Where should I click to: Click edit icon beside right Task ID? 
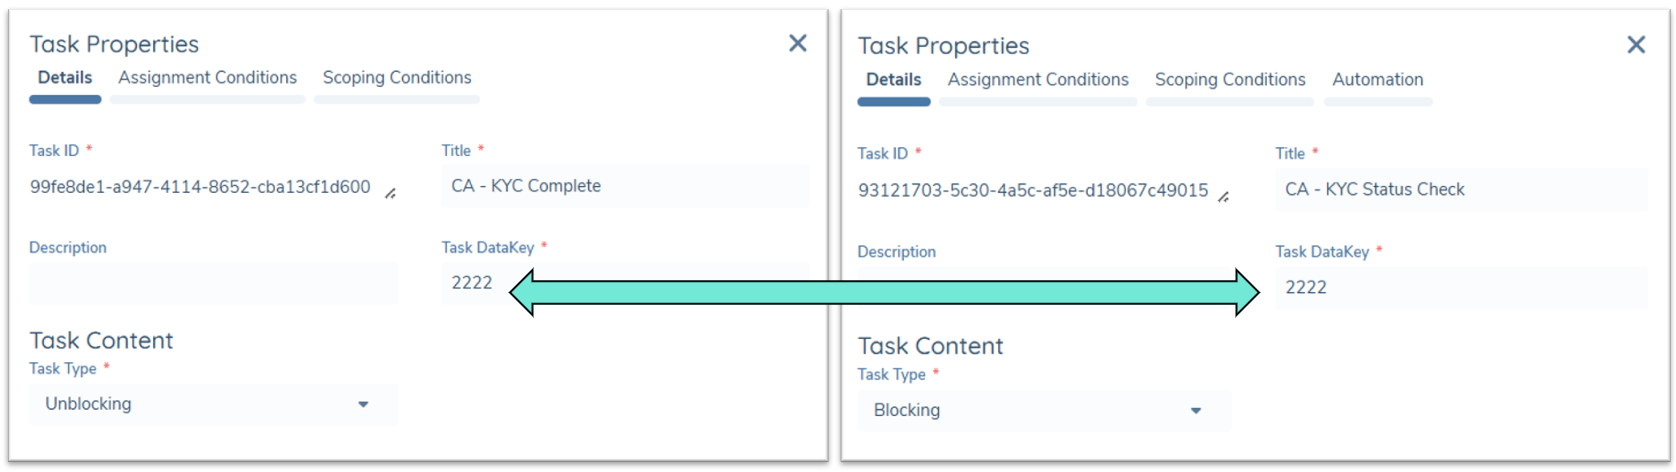point(1223,197)
